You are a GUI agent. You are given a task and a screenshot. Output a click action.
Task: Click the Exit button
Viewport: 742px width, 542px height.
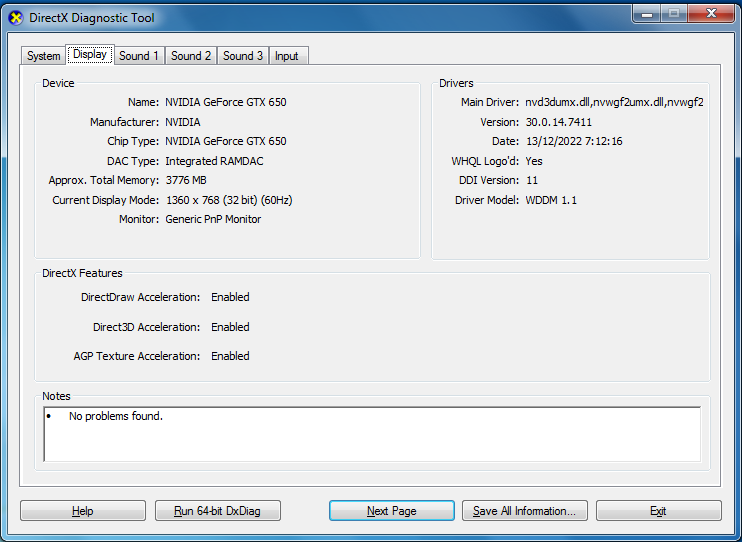(659, 511)
